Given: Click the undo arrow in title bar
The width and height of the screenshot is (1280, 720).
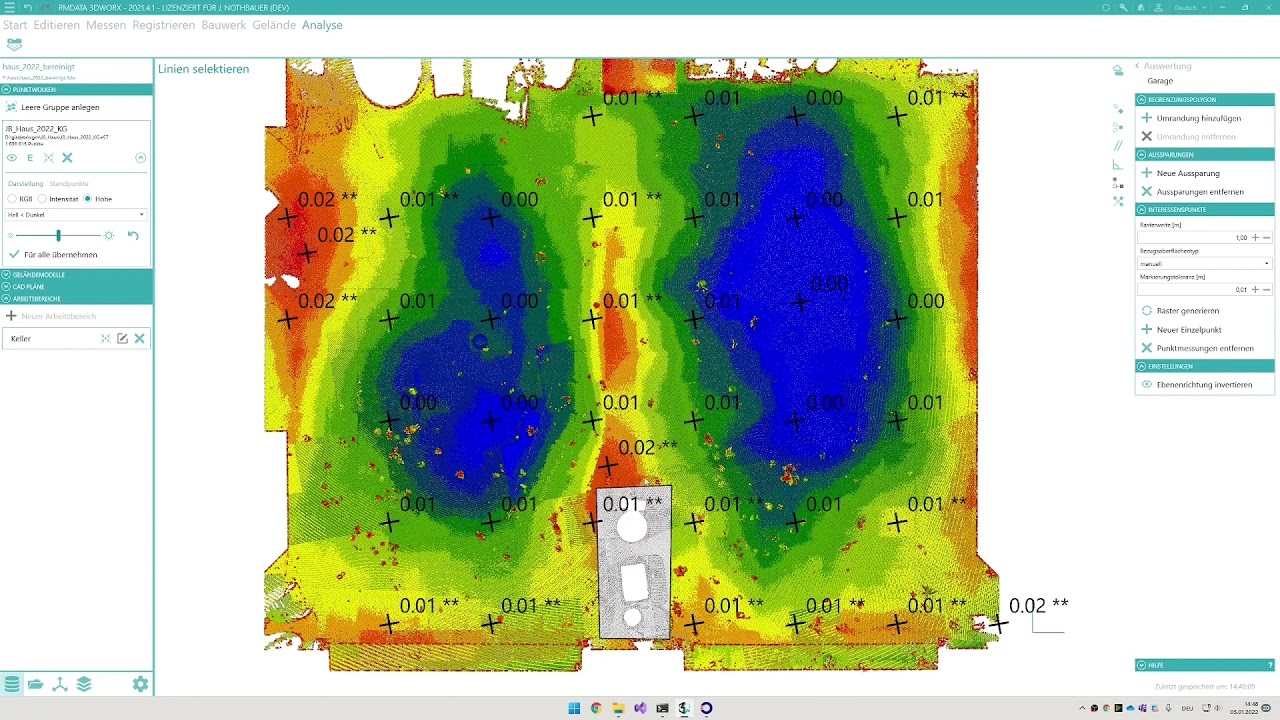Looking at the screenshot, I should tap(28, 7).
